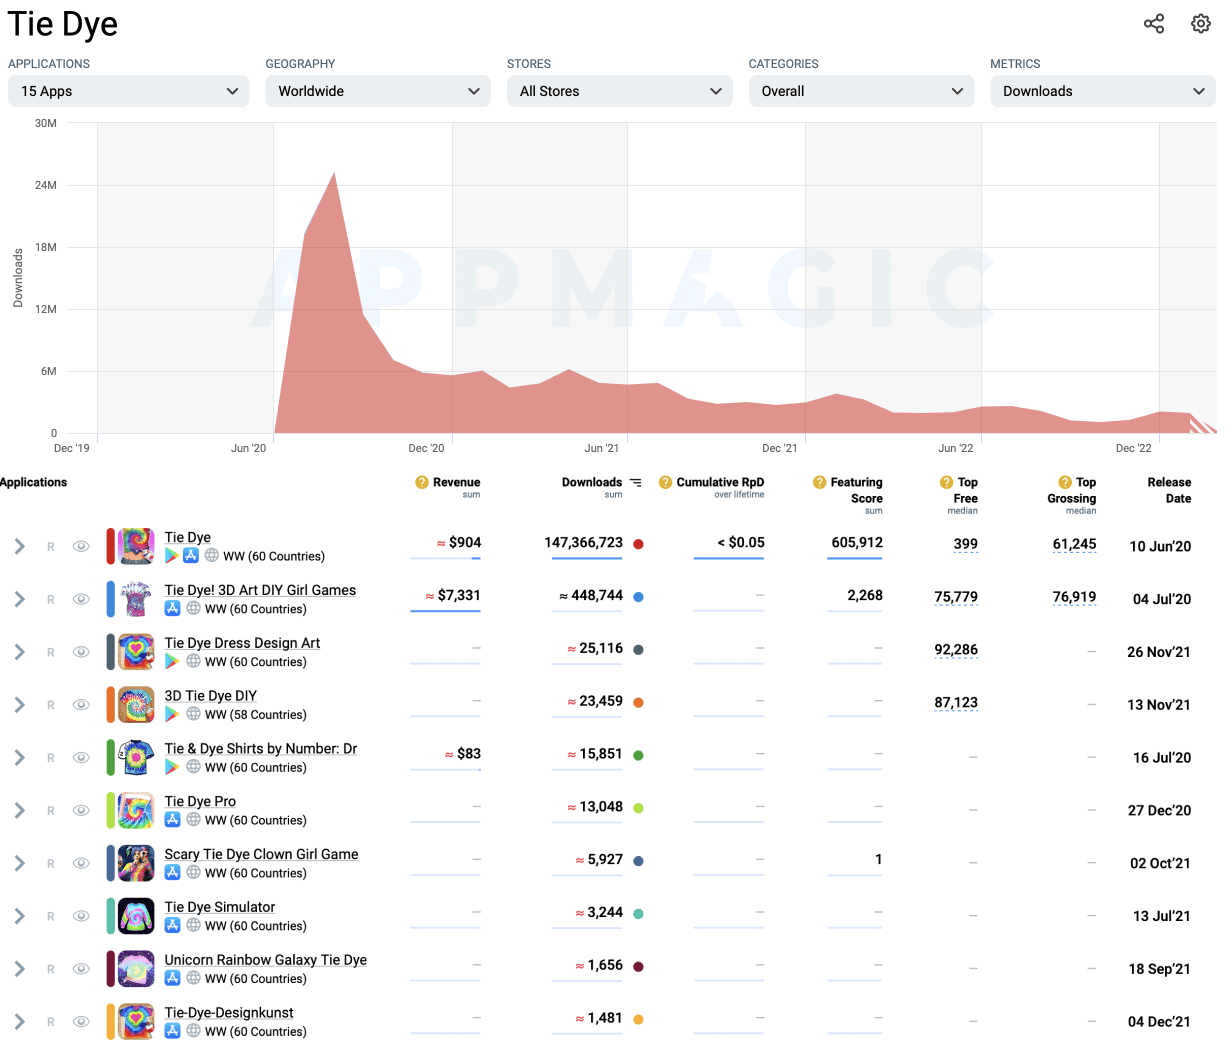Expand the Tie Dye Dress Design Art row
The height and width of the screenshot is (1047, 1227).
(19, 651)
